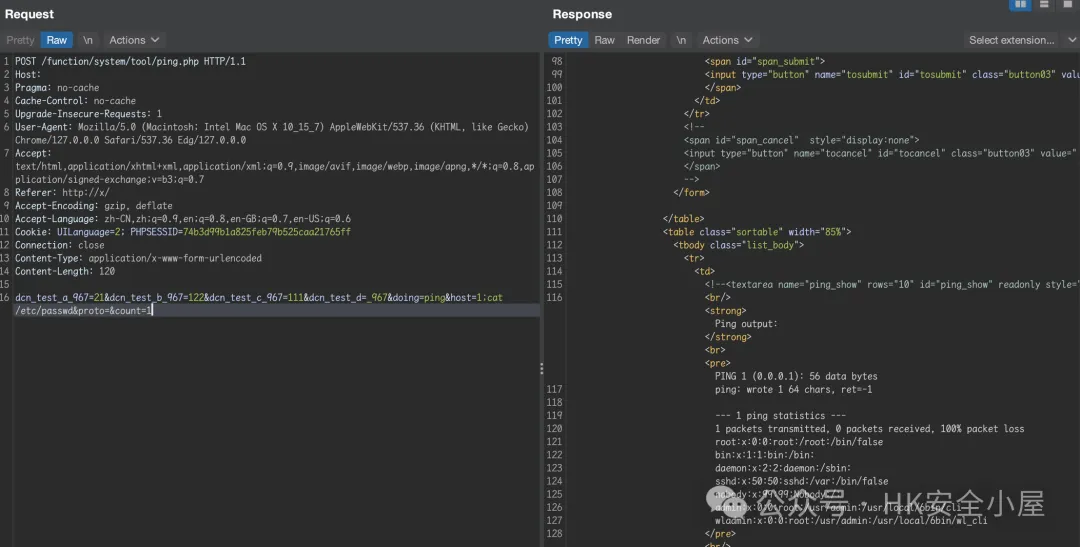
Task: Click the Connection: close header
Action: coord(60,245)
